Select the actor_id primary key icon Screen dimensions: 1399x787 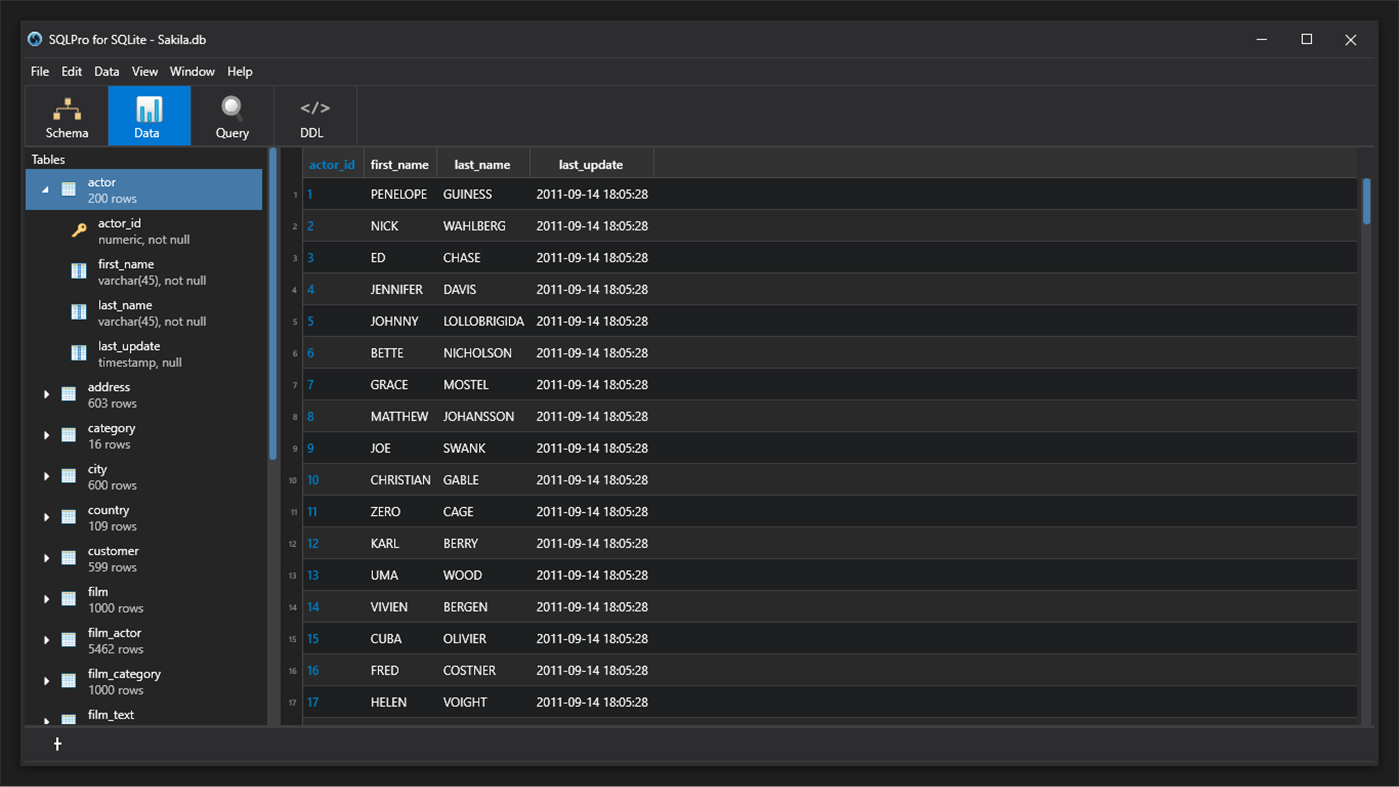click(x=79, y=230)
